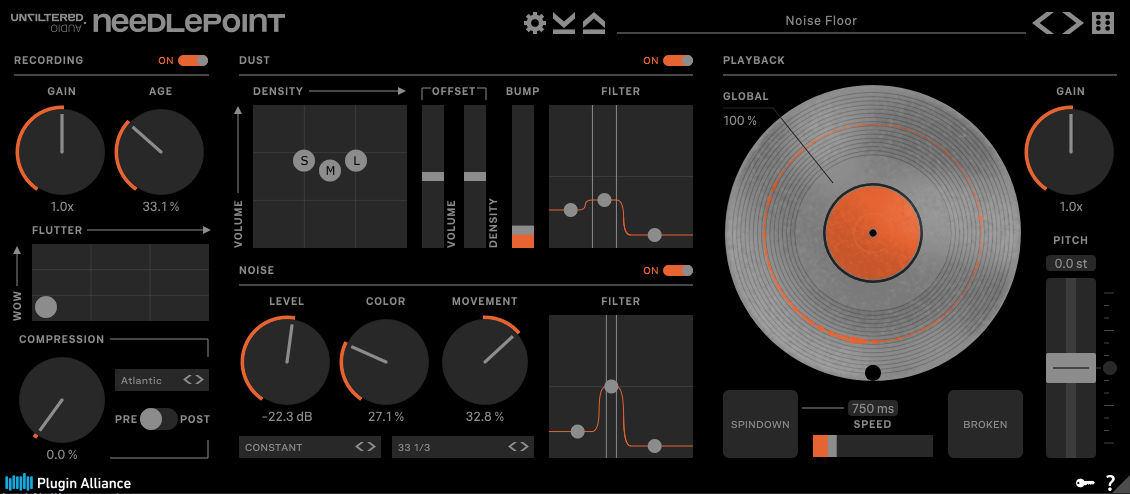Click the save preset down-arrow icon
The width and height of the screenshot is (1130, 494).
point(564,23)
